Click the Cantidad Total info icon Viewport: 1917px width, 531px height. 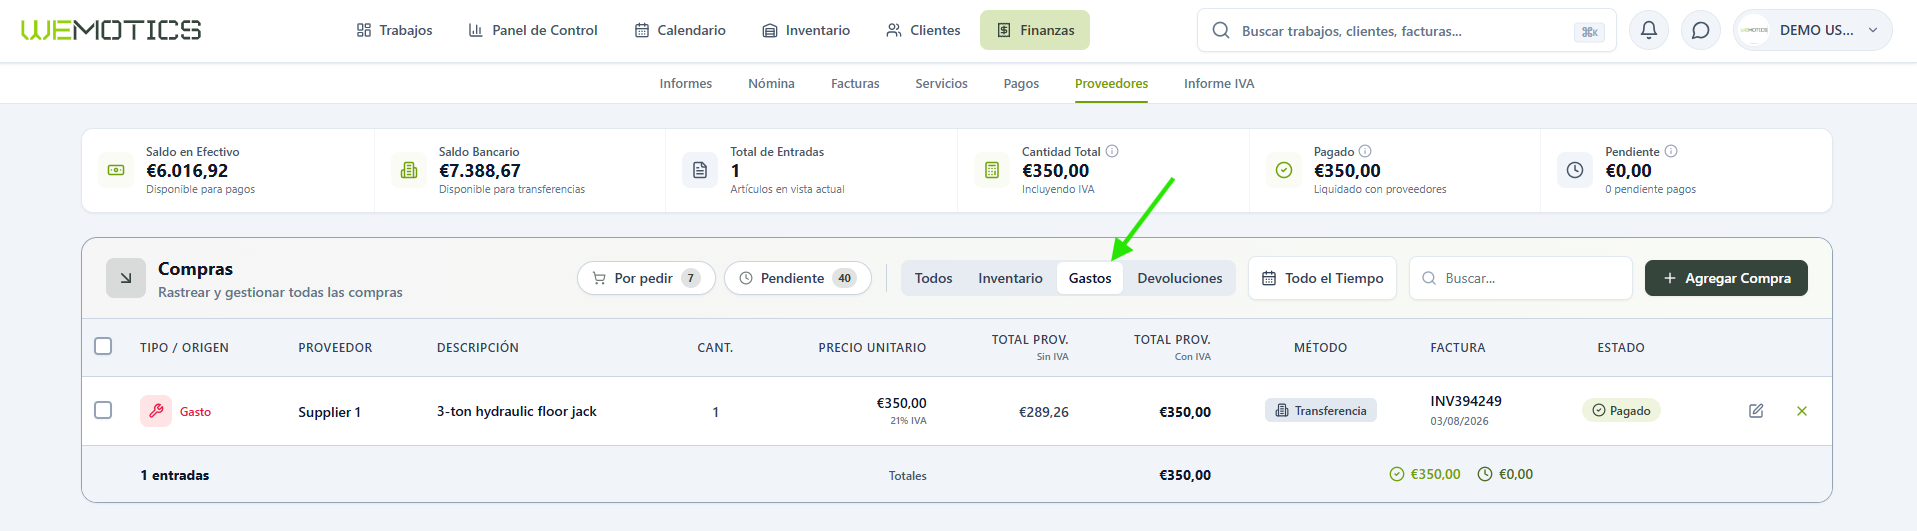point(1112,151)
